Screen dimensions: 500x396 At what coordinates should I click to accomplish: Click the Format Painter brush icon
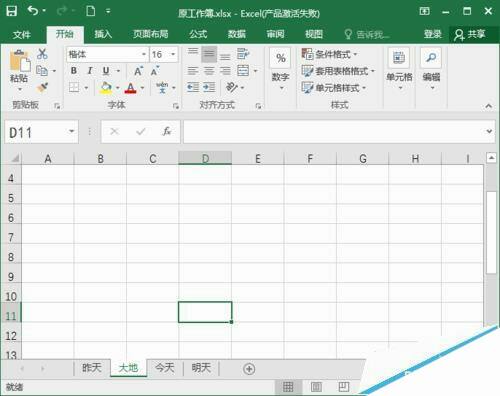click(42, 87)
